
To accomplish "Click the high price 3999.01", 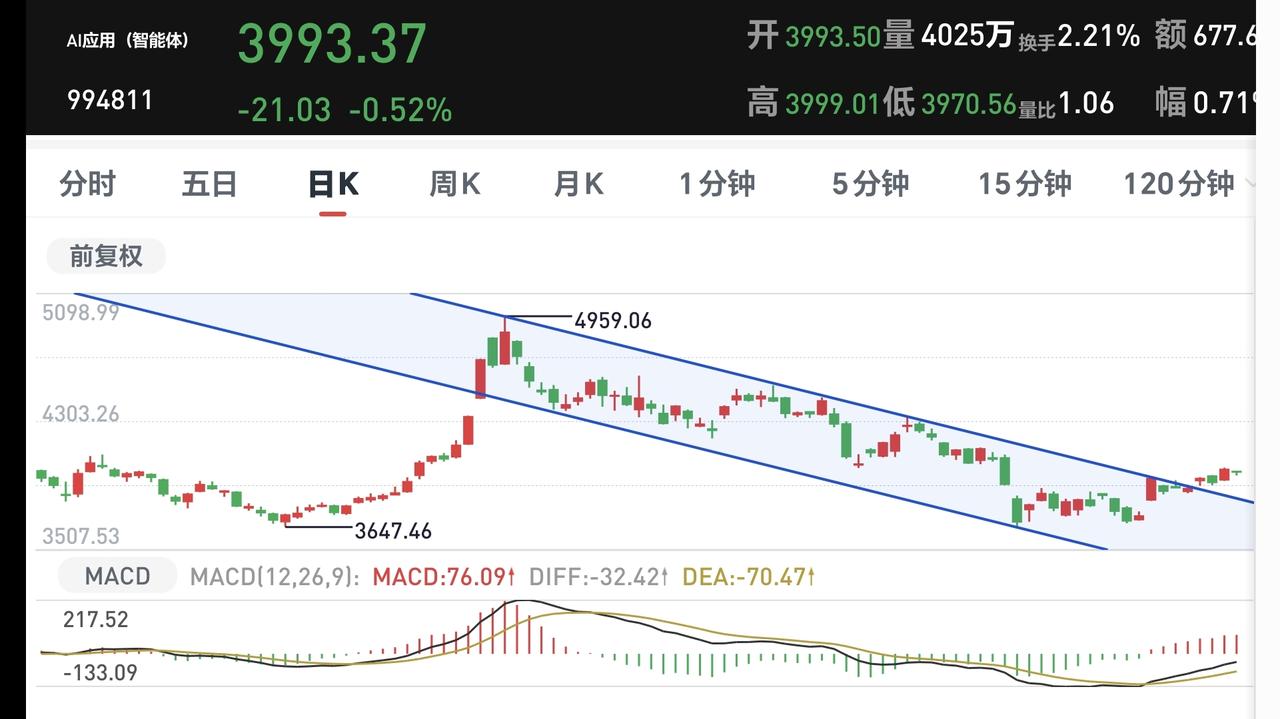I will (x=832, y=103).
